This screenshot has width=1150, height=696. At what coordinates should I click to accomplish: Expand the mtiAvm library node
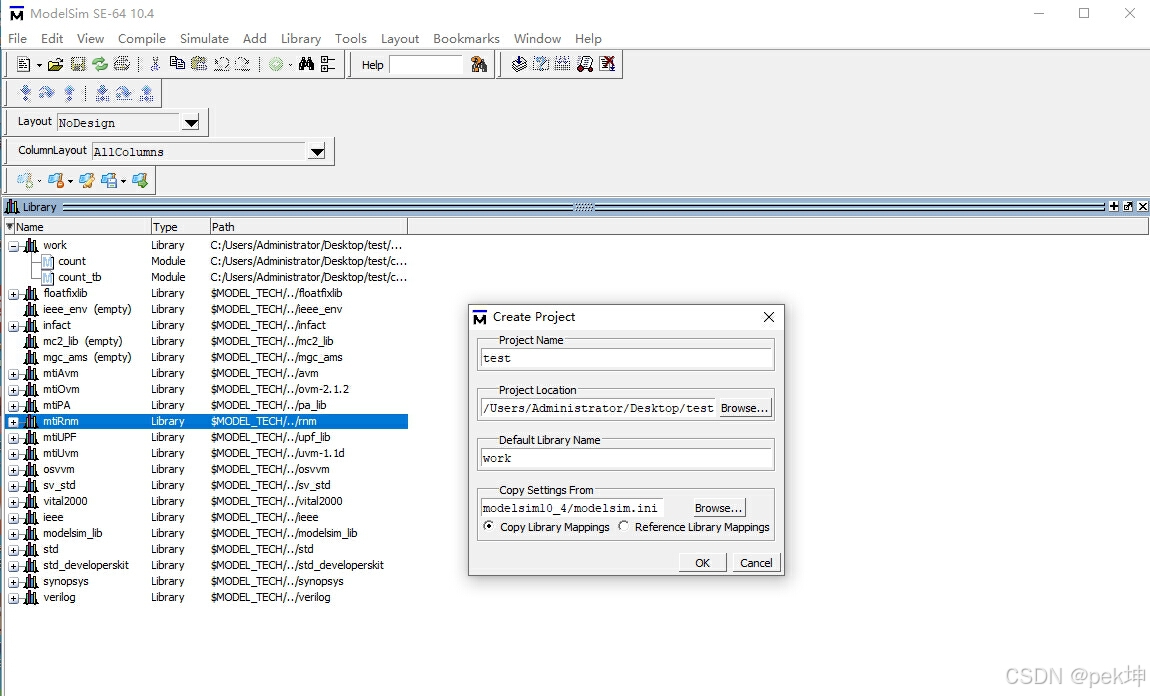pyautogui.click(x=13, y=374)
